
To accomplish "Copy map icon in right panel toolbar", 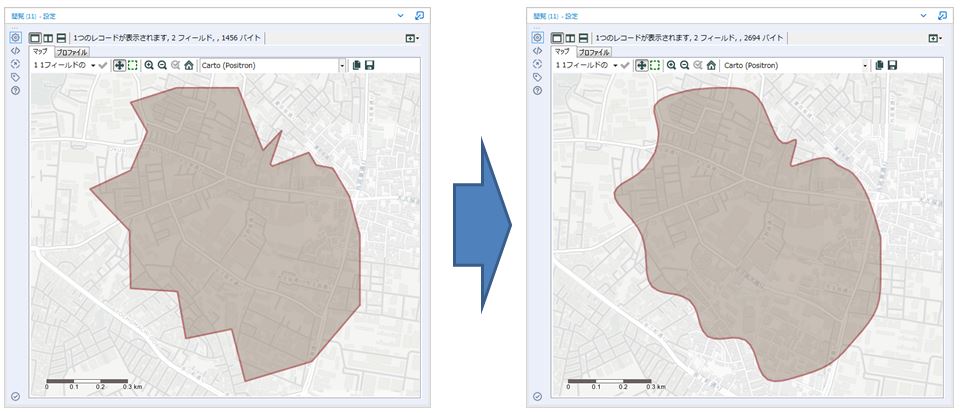I will click(x=878, y=65).
